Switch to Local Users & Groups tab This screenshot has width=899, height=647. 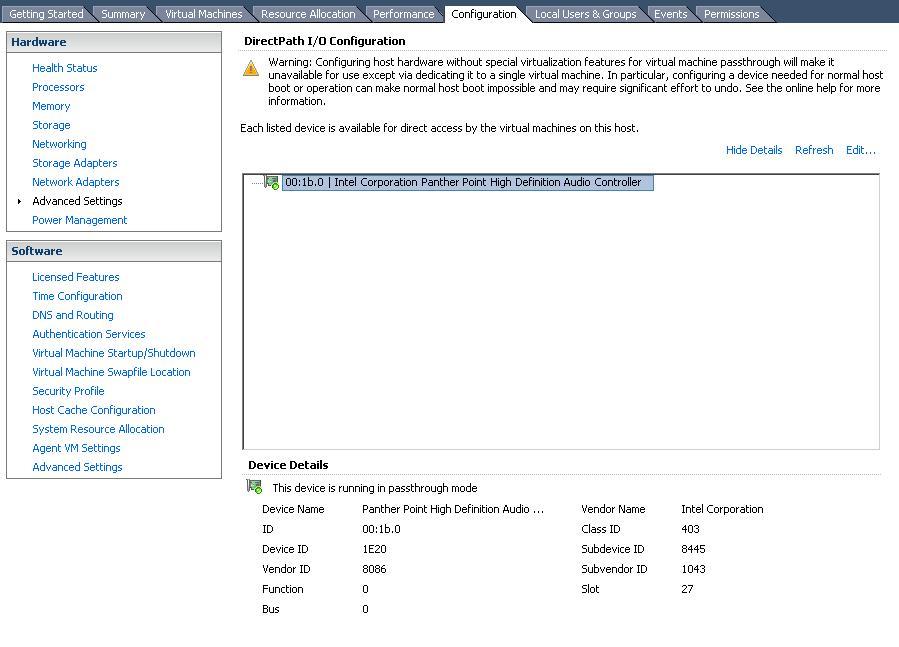point(585,13)
